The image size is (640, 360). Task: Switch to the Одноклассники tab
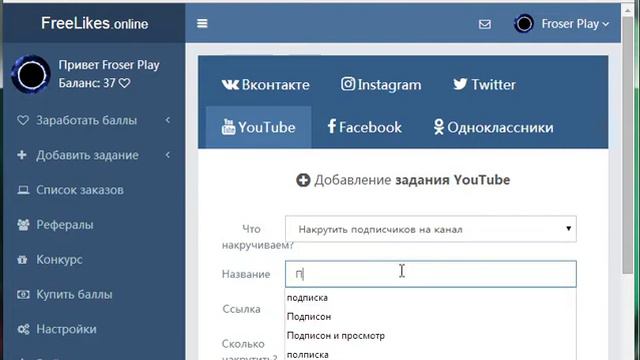[x=493, y=127]
